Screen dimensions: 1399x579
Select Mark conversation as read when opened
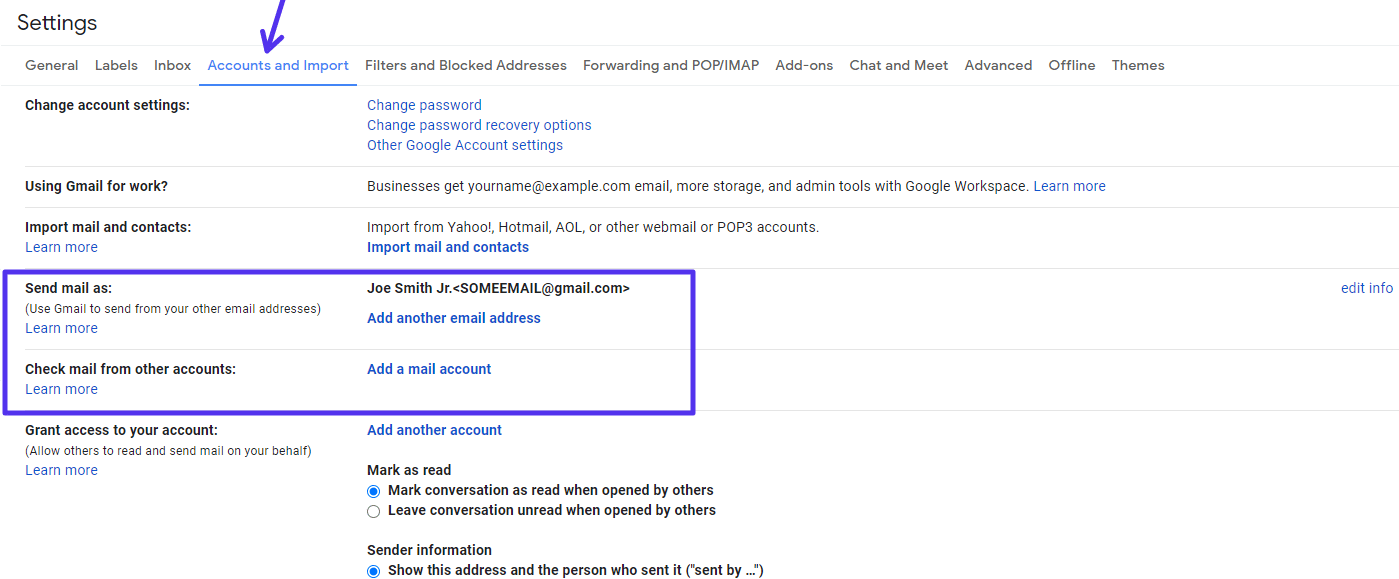[x=373, y=491]
